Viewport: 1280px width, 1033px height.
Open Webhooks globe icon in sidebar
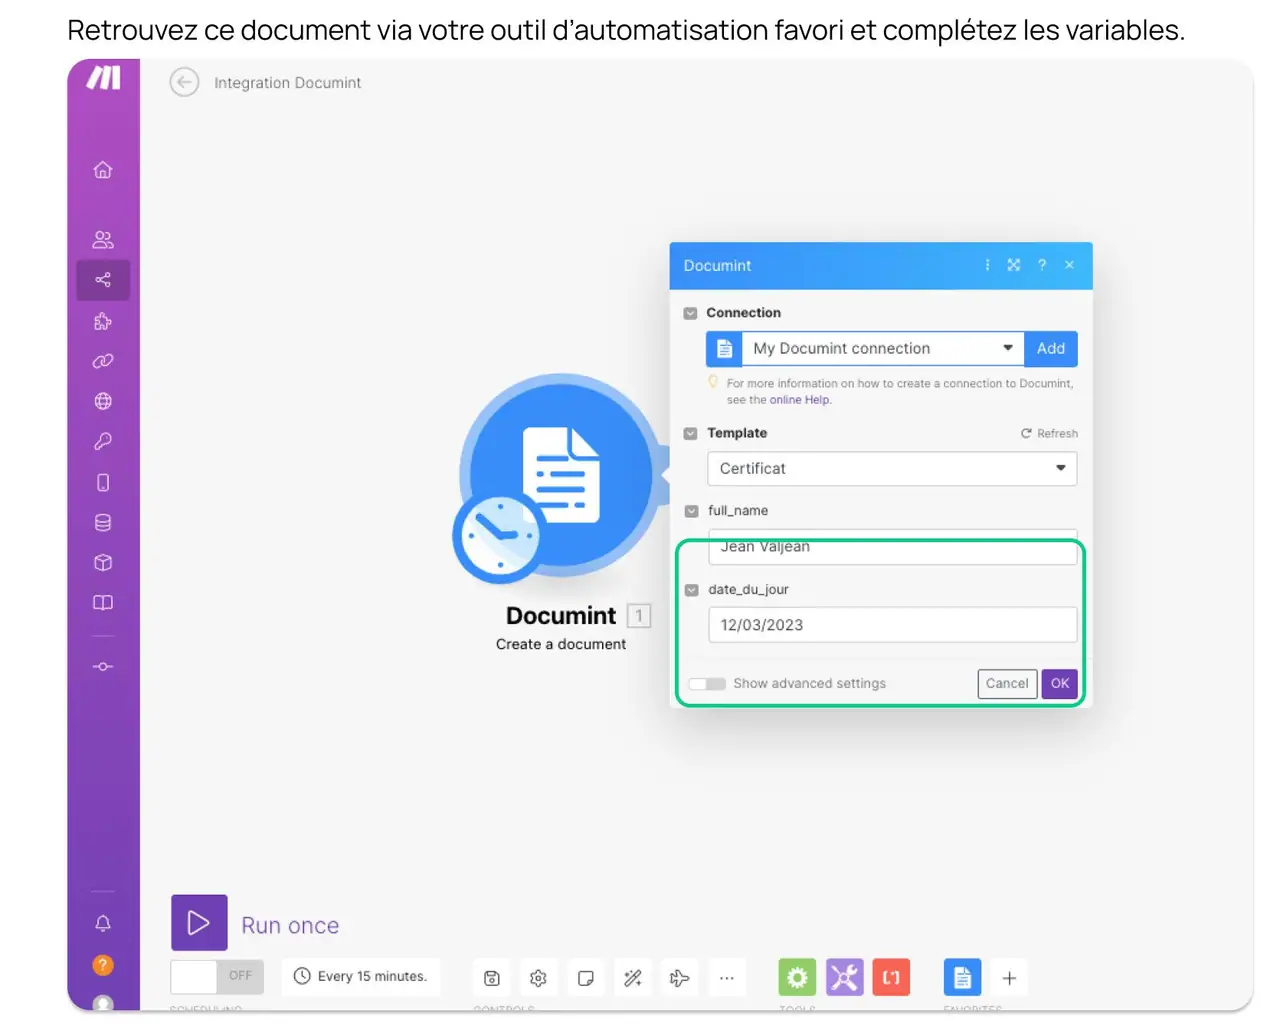pos(103,401)
